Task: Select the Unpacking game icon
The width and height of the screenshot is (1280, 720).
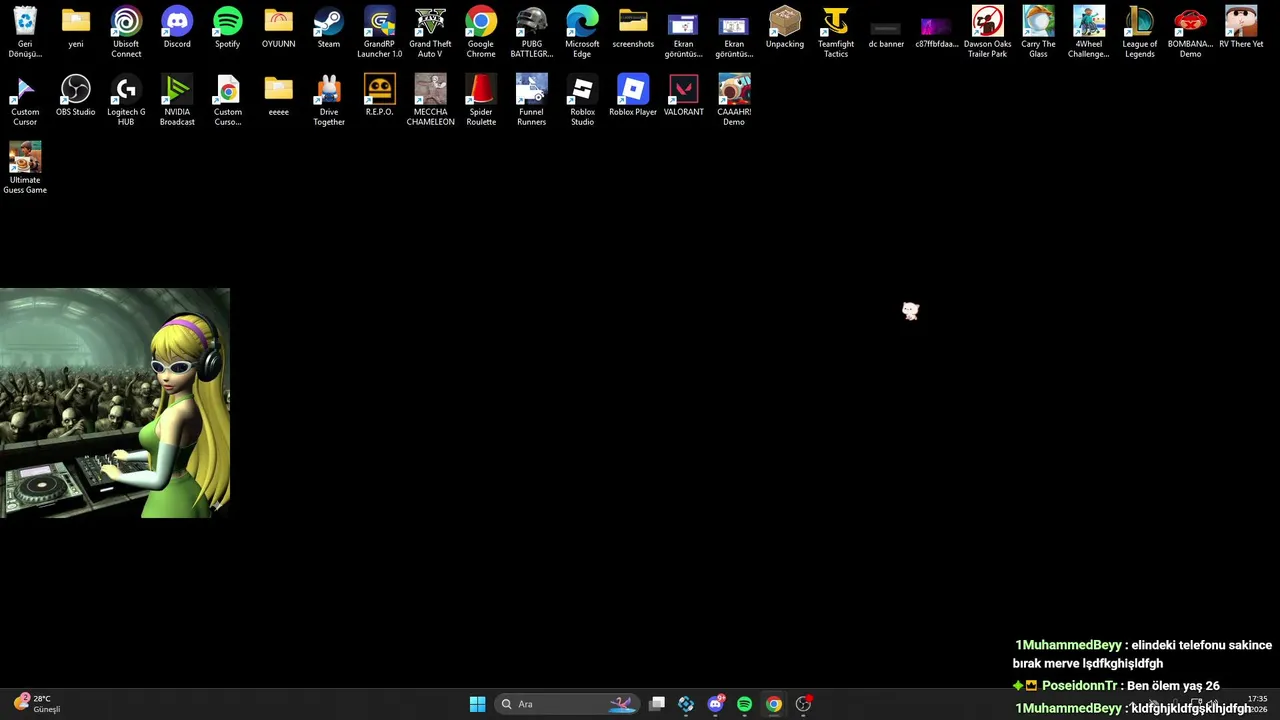Action: click(x=785, y=27)
